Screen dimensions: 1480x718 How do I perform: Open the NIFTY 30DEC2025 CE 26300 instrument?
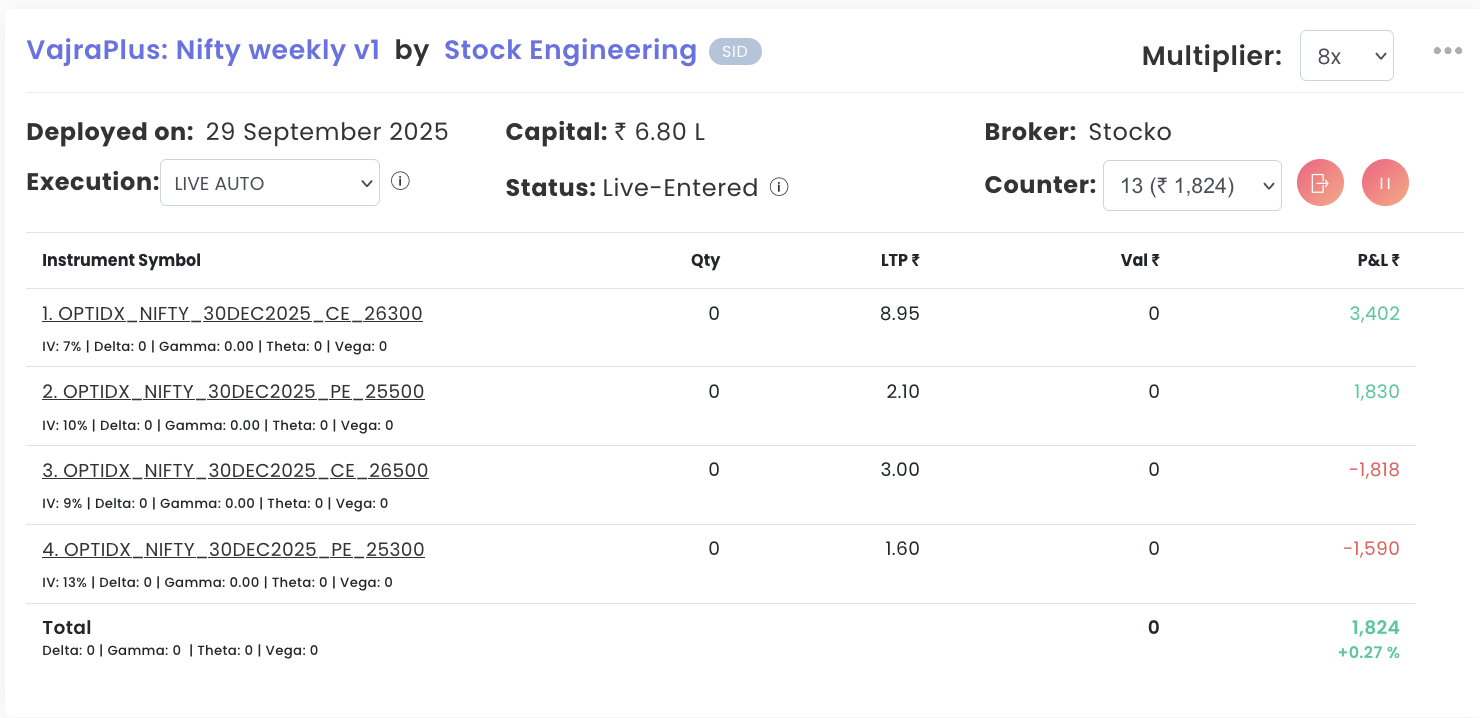pos(232,314)
